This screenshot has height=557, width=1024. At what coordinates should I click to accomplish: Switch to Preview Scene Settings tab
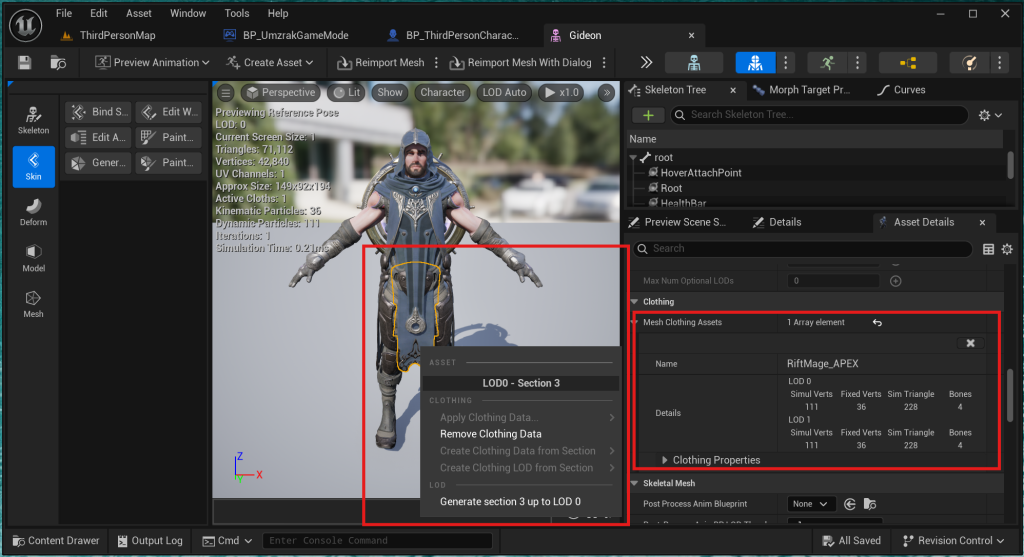(x=677, y=222)
